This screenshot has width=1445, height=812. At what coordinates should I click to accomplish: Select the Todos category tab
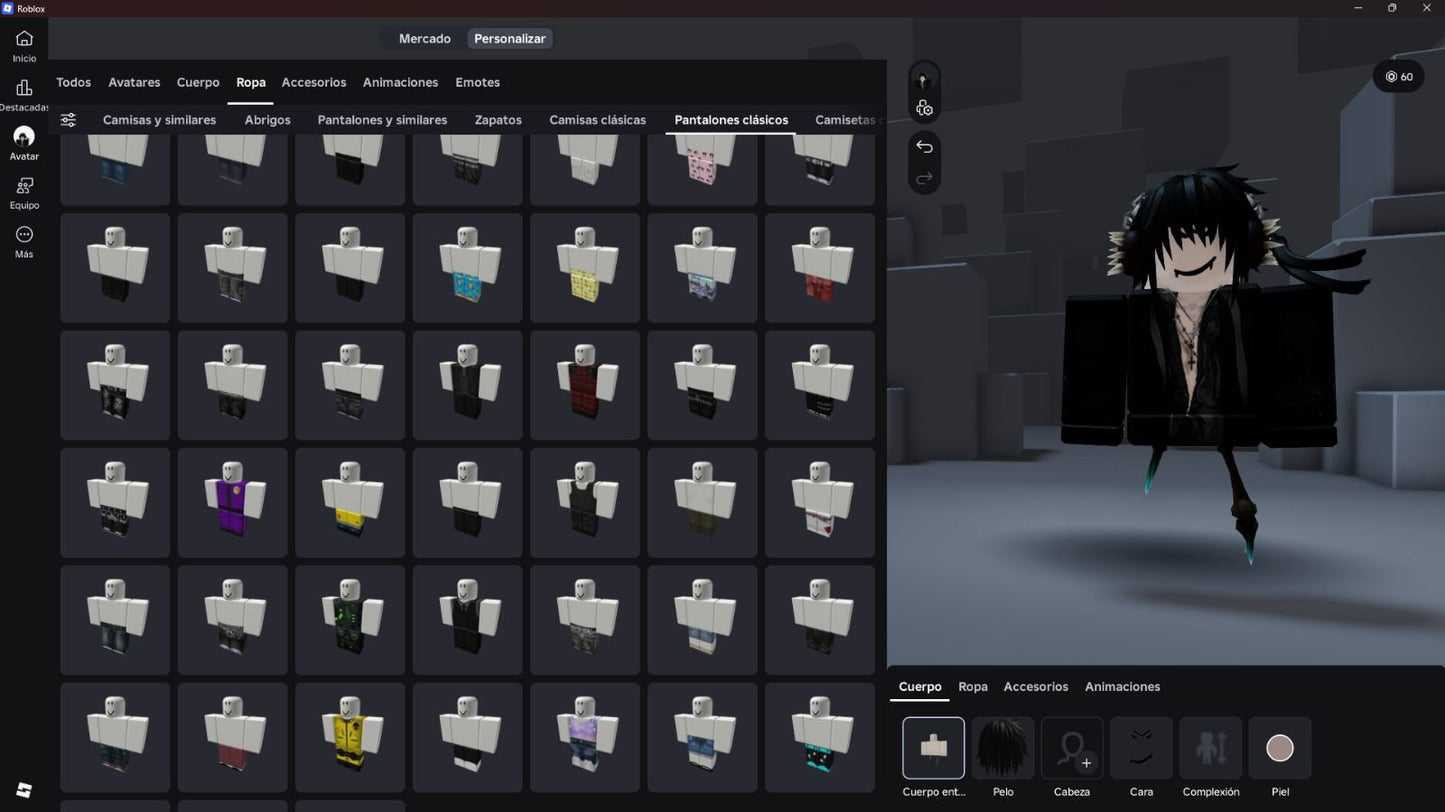(73, 82)
